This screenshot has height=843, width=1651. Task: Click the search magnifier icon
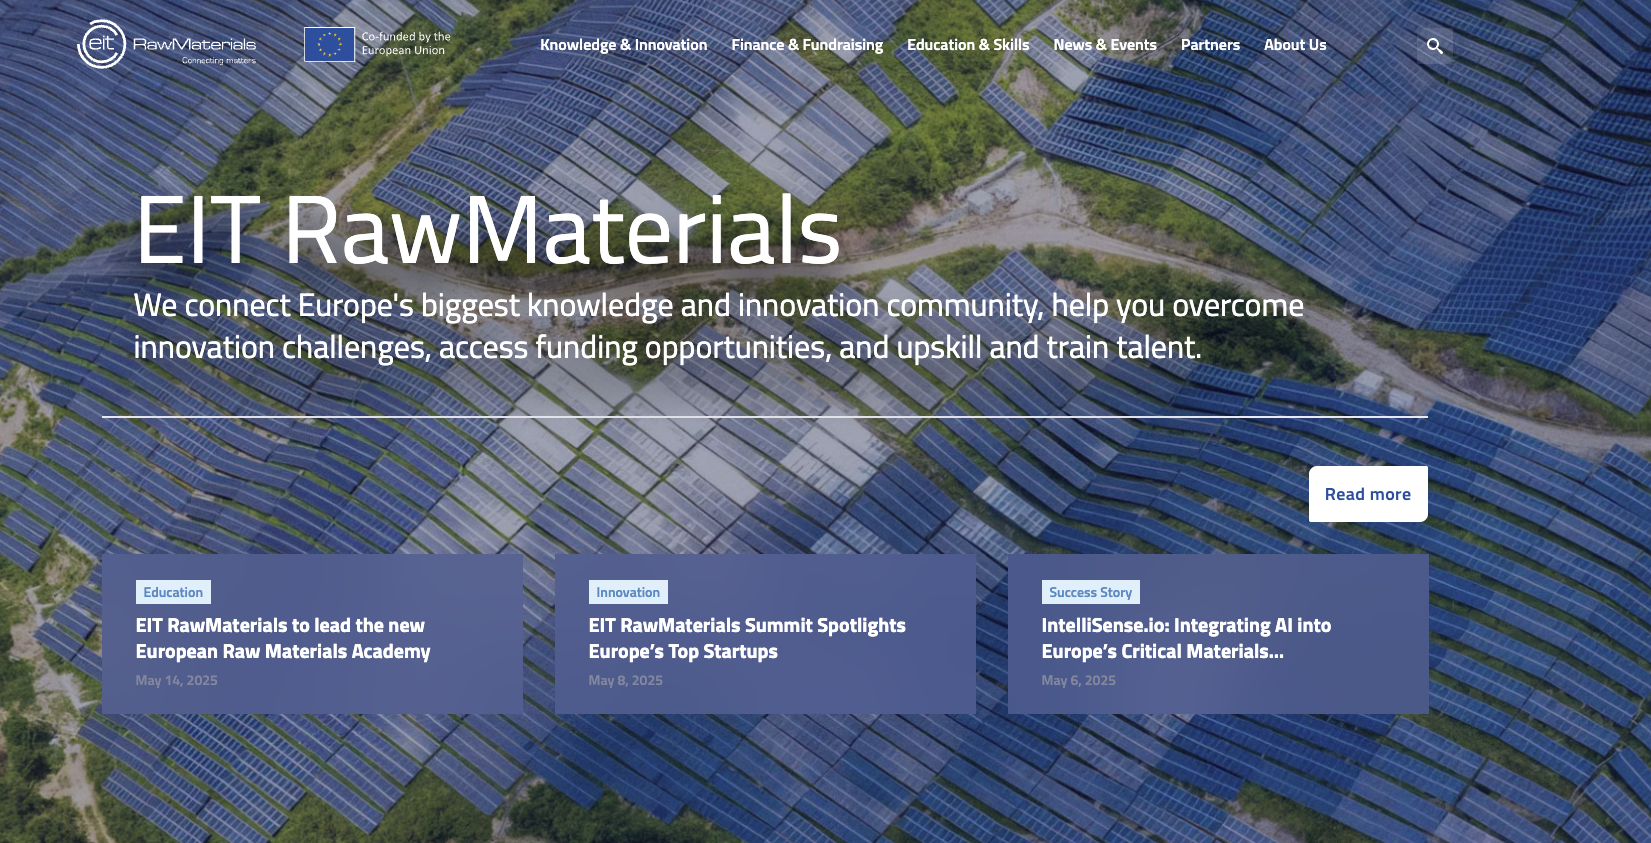(1434, 46)
